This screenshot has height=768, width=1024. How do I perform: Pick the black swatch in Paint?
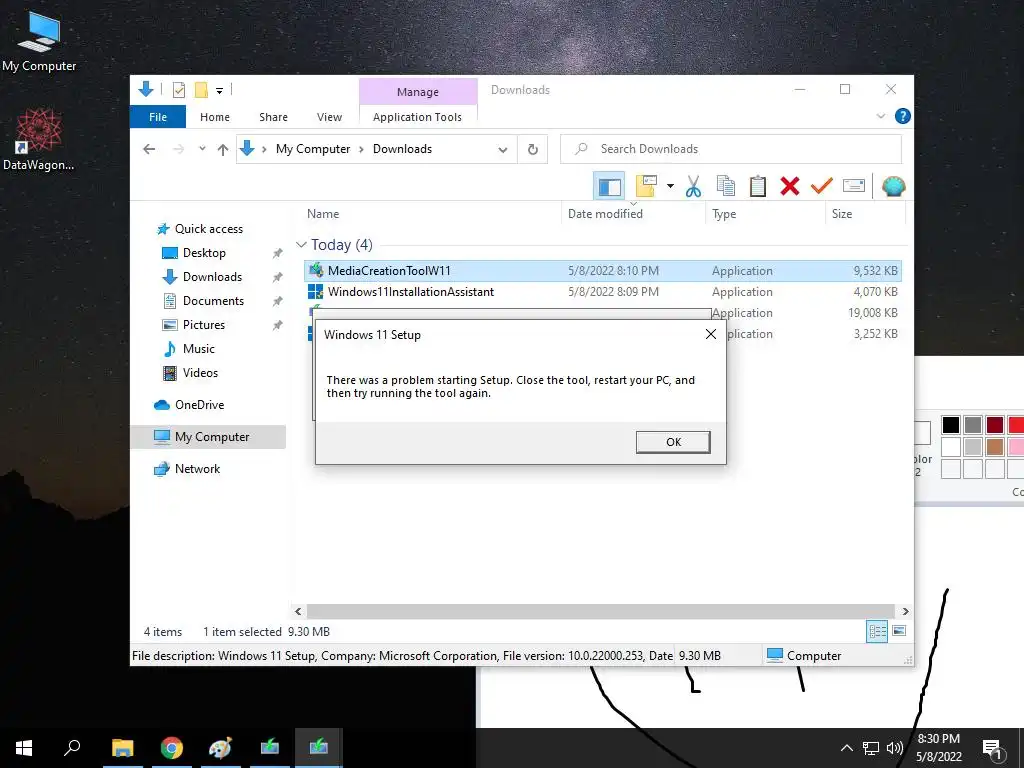coord(951,425)
